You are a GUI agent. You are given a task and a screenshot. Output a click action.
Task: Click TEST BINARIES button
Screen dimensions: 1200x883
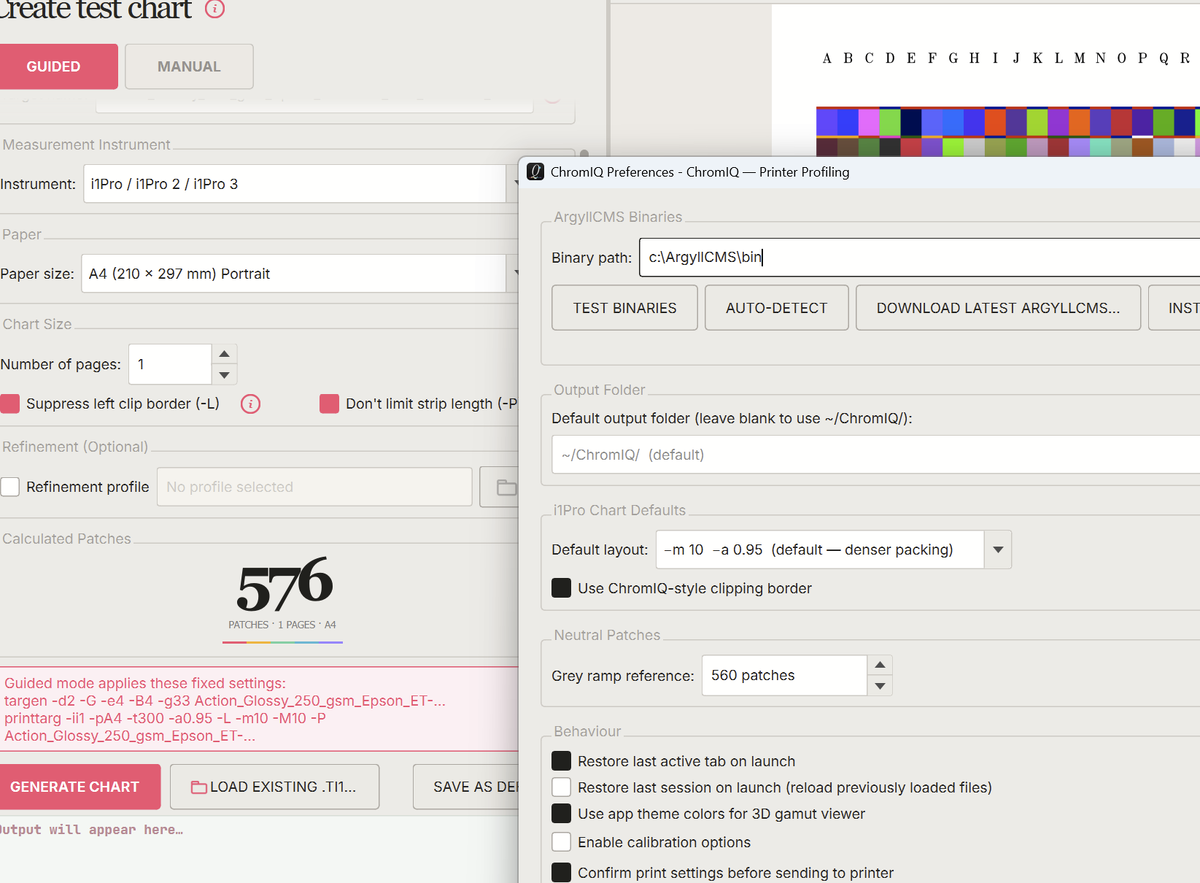point(625,308)
